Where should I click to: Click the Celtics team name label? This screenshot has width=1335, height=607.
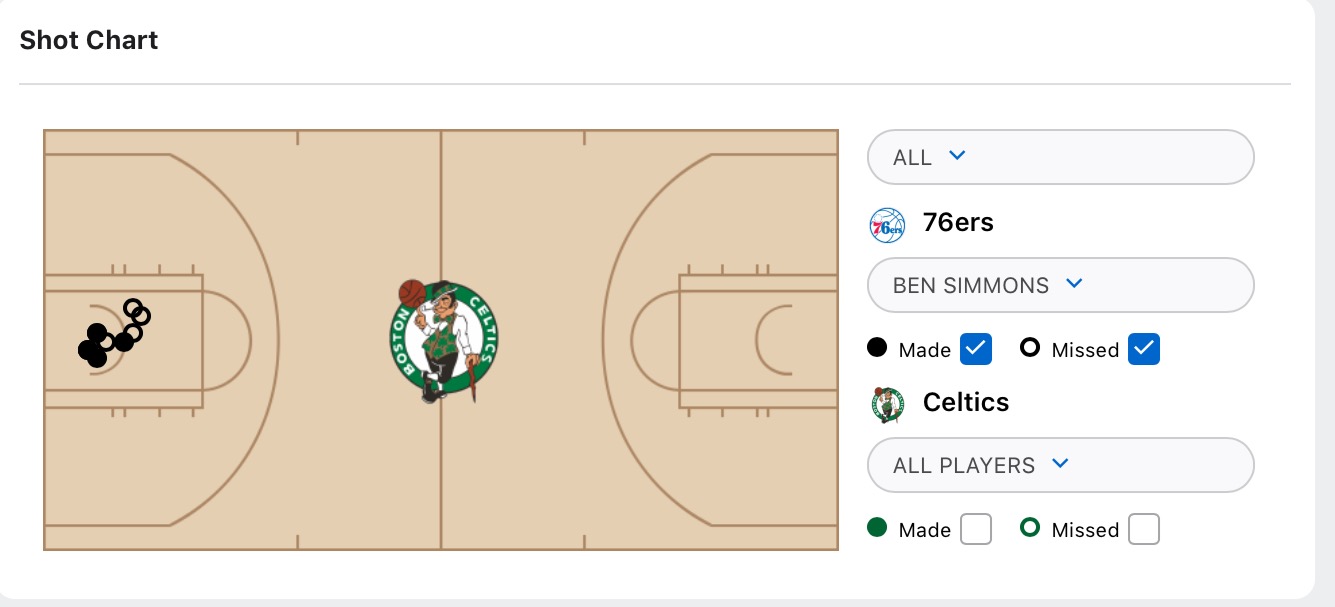966,402
